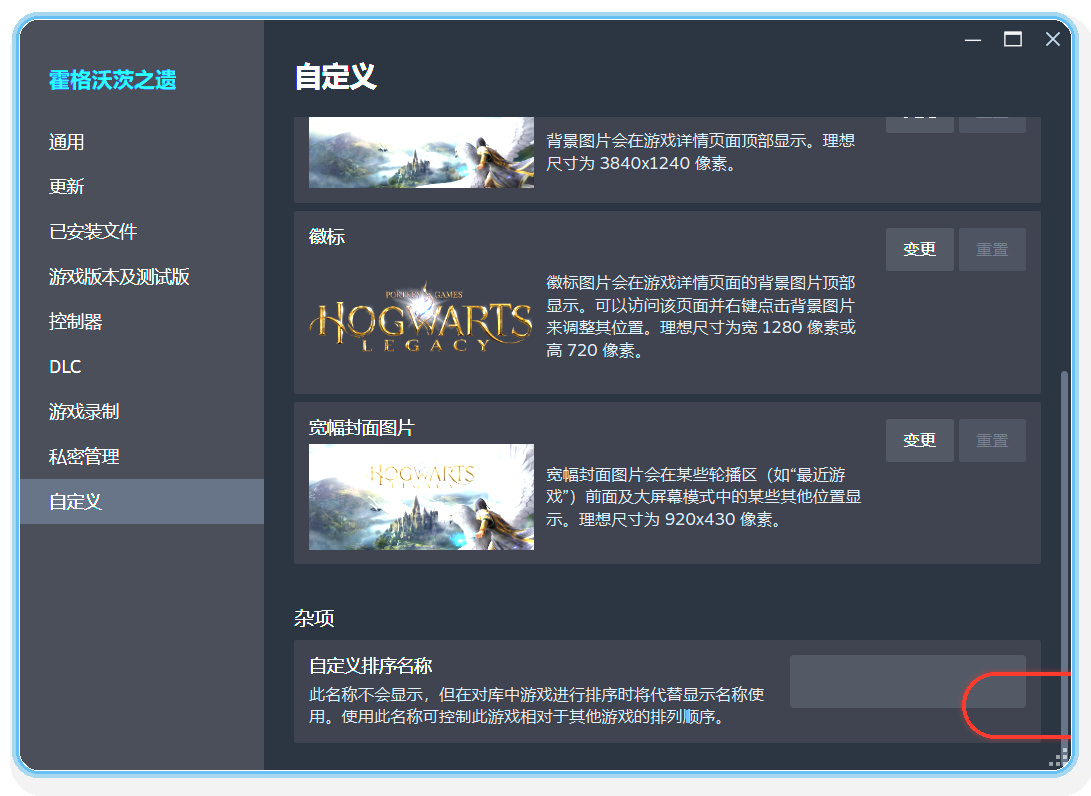1091x796 pixels.
Task: Select 游戏版本及测试版 in the sidebar
Action: 142,277
